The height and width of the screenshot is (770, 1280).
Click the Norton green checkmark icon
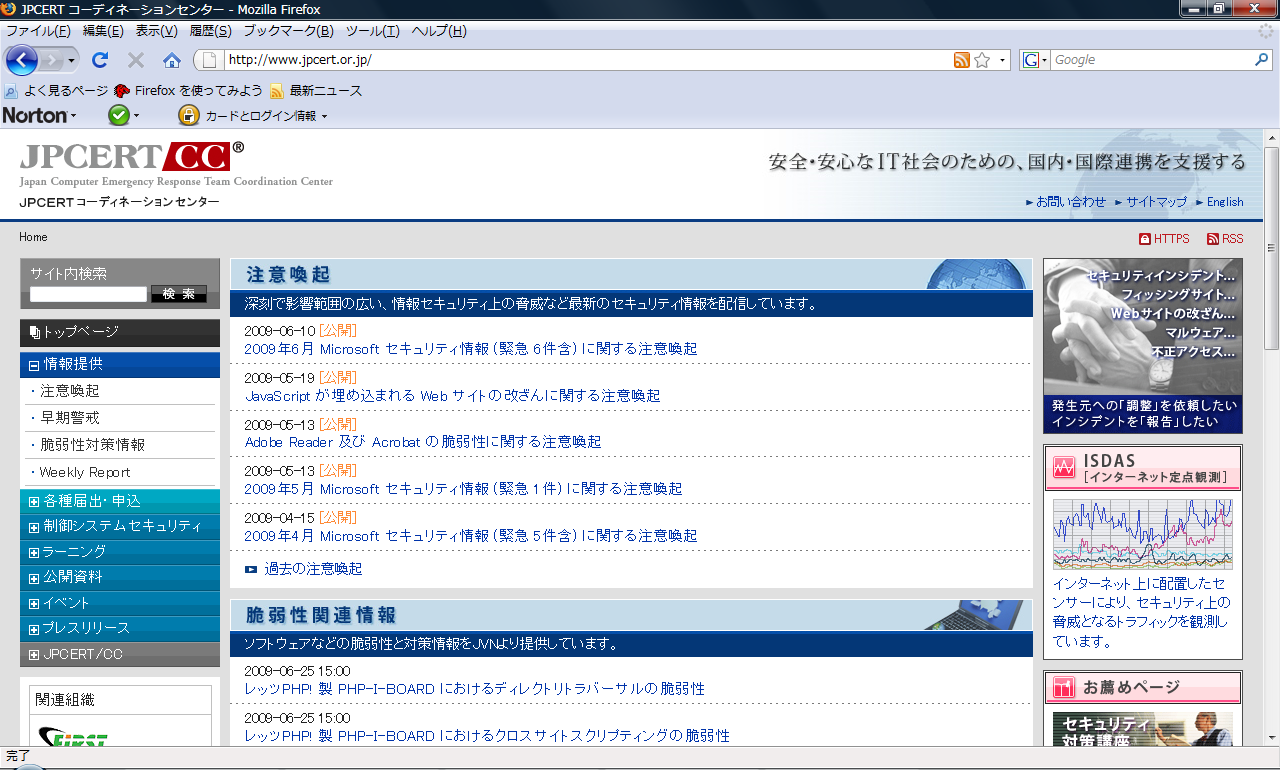119,115
